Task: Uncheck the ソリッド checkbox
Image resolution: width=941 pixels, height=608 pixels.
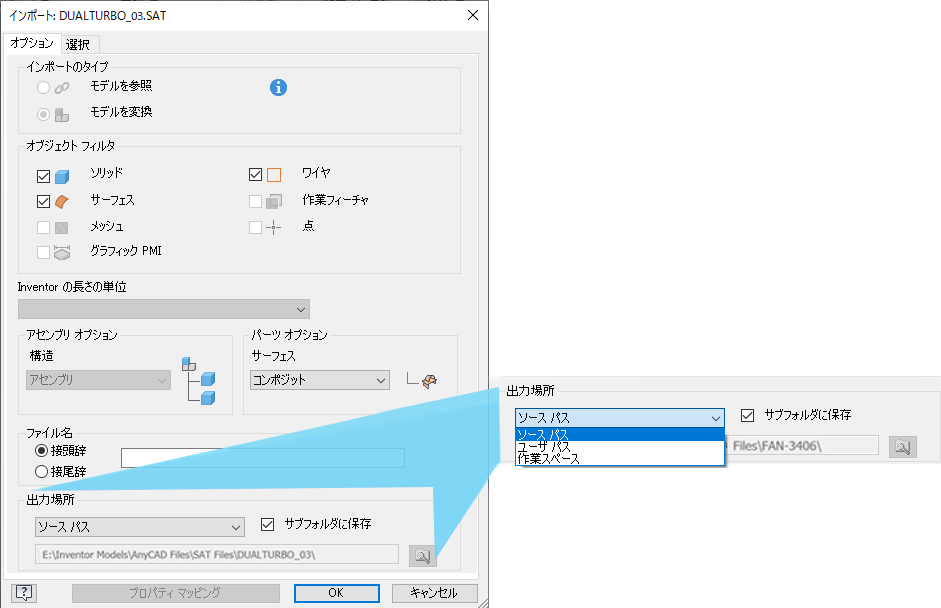Action: coord(43,176)
